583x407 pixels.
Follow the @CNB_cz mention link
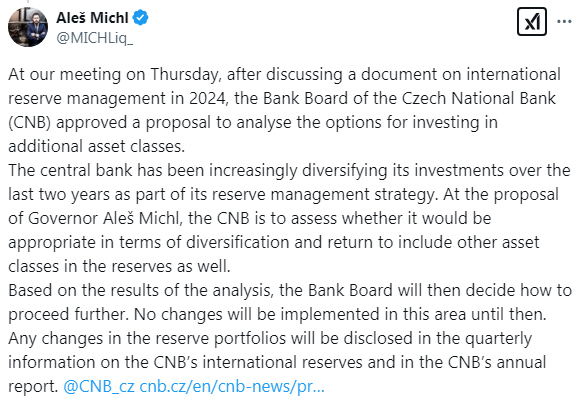pyautogui.click(x=99, y=386)
